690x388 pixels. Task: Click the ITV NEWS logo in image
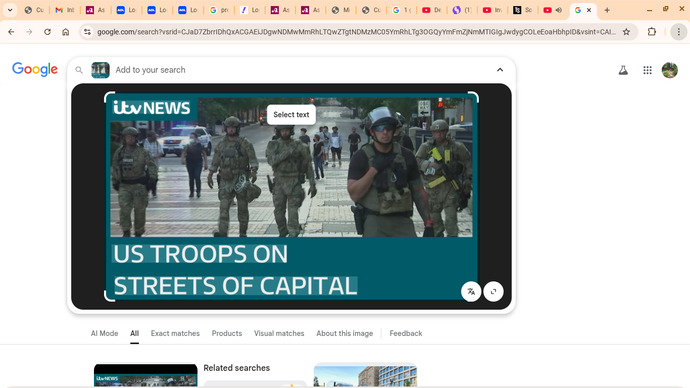(152, 108)
